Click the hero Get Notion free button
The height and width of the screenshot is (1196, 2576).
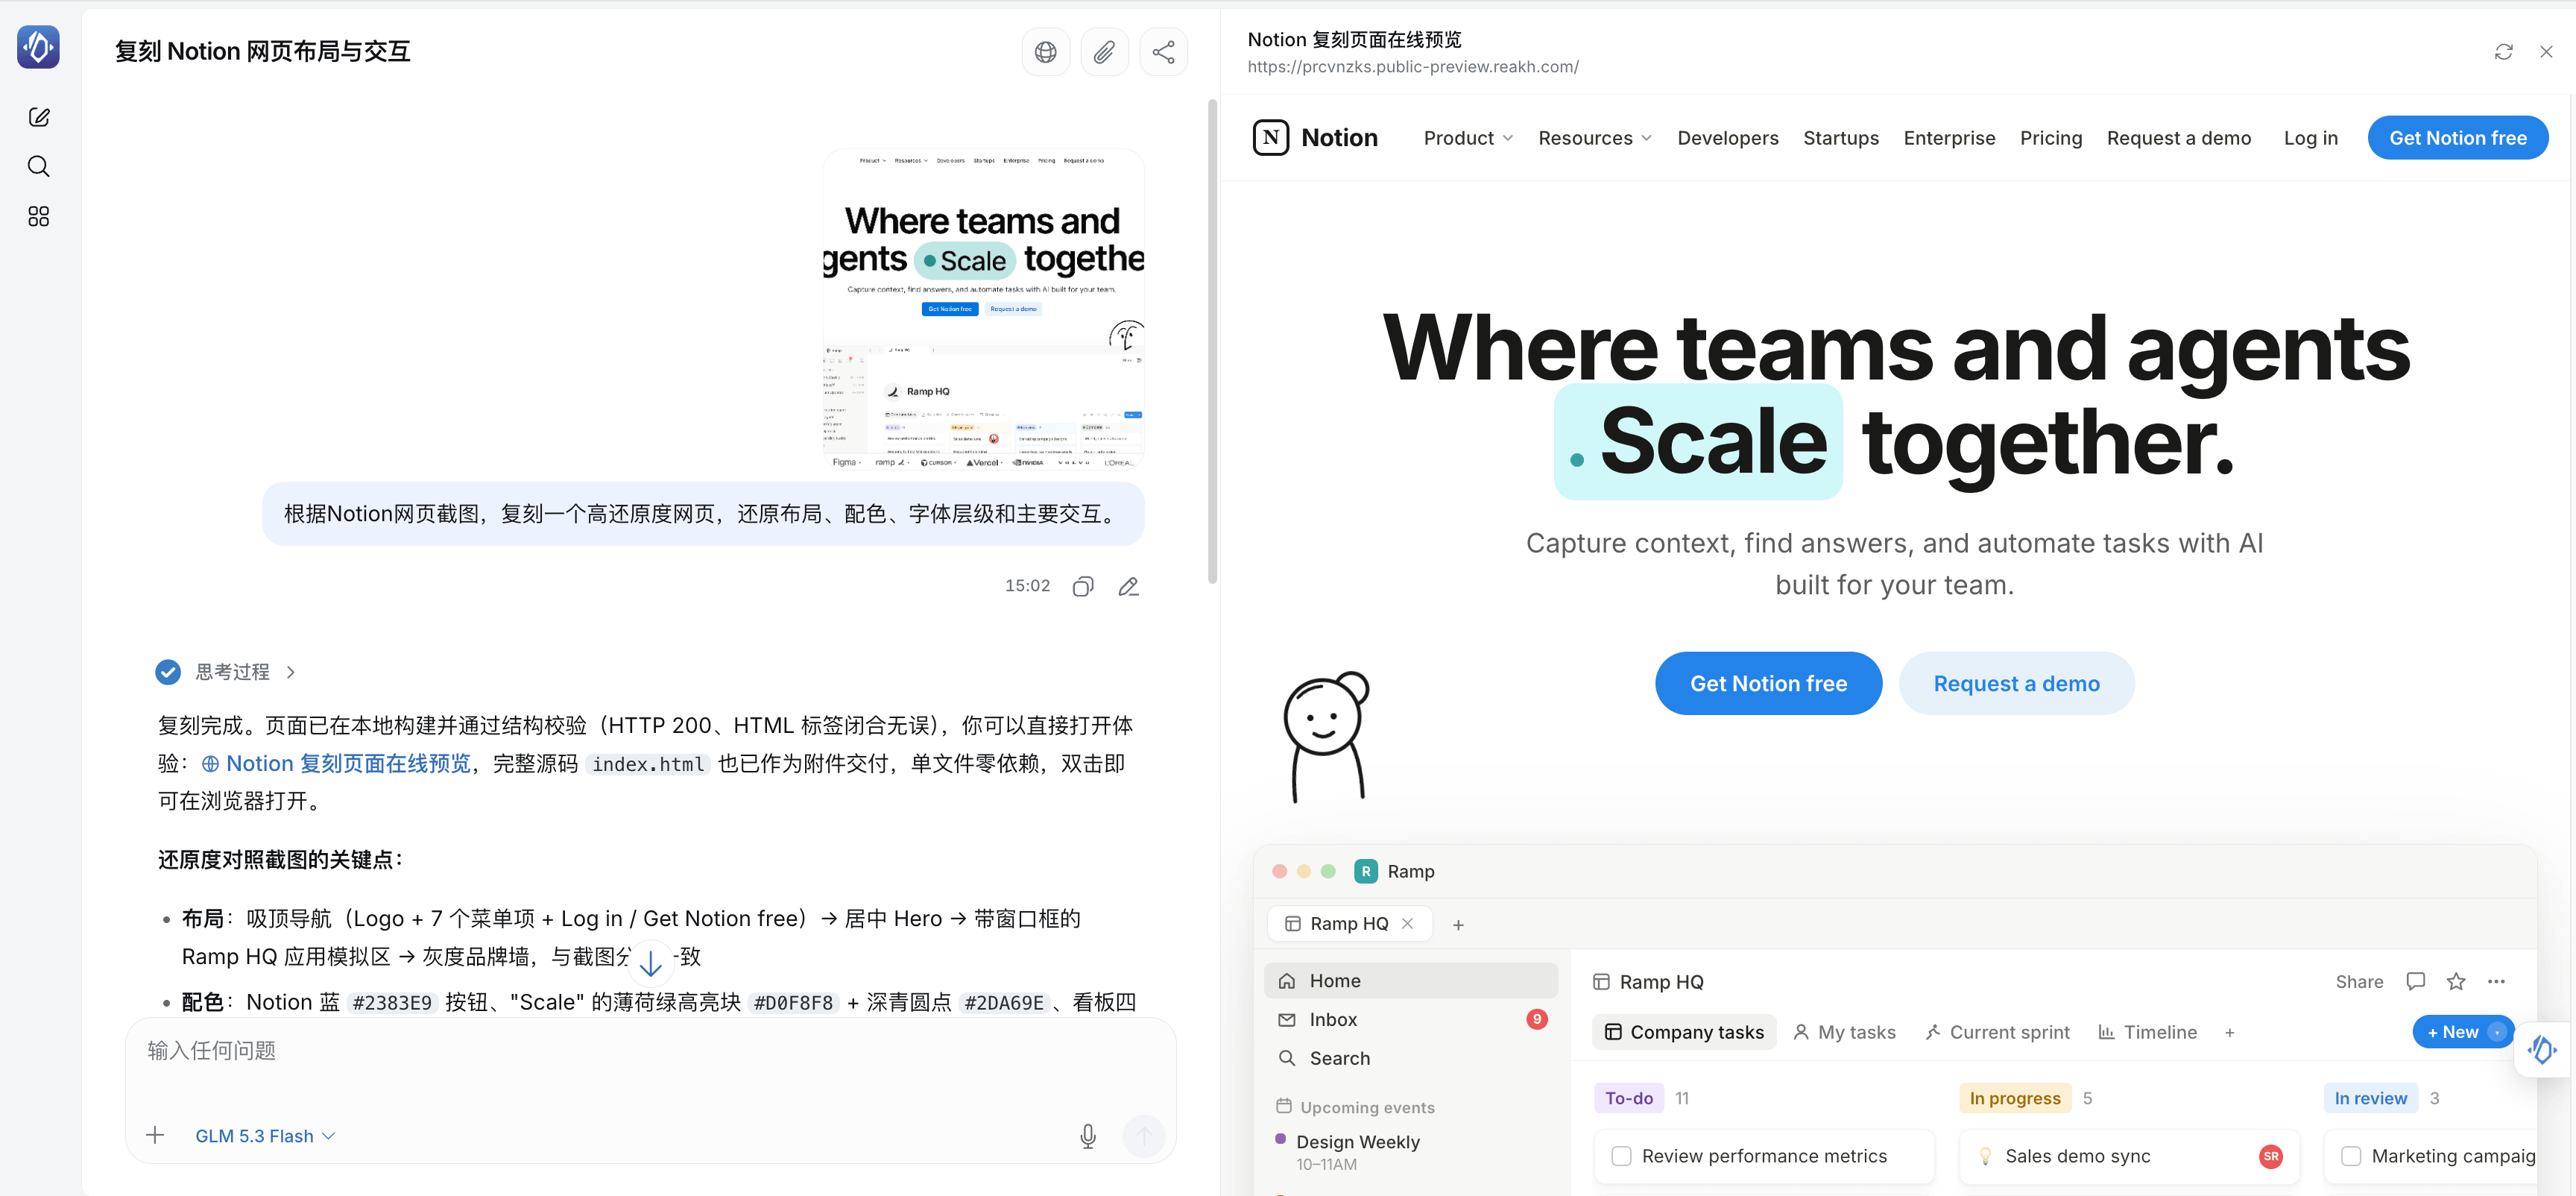(x=1768, y=683)
